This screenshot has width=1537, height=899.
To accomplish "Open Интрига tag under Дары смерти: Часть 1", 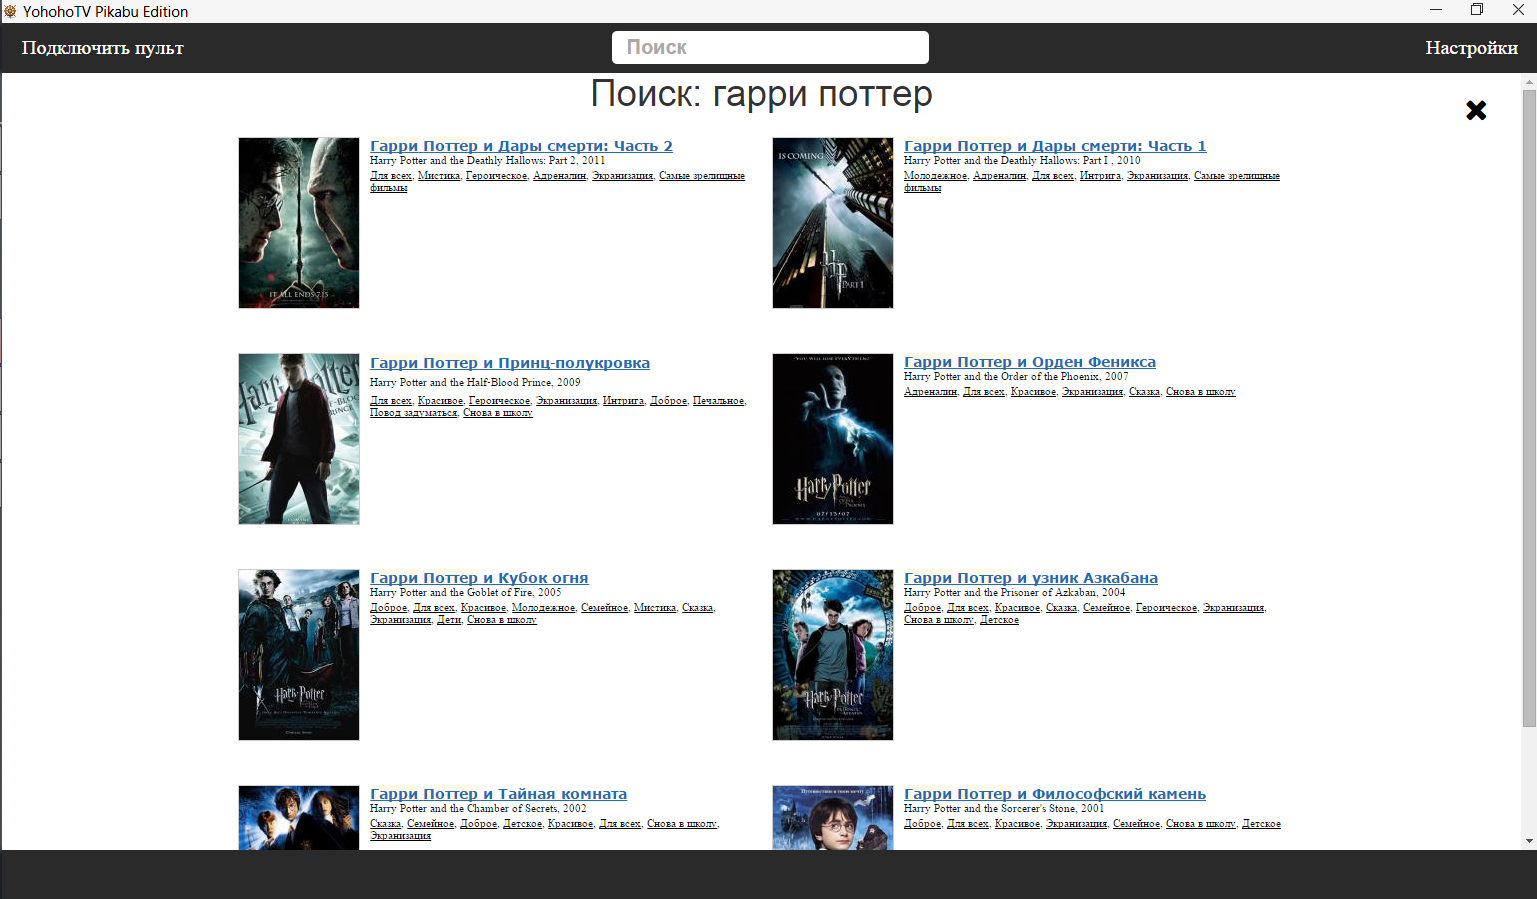I will pos(1100,176).
